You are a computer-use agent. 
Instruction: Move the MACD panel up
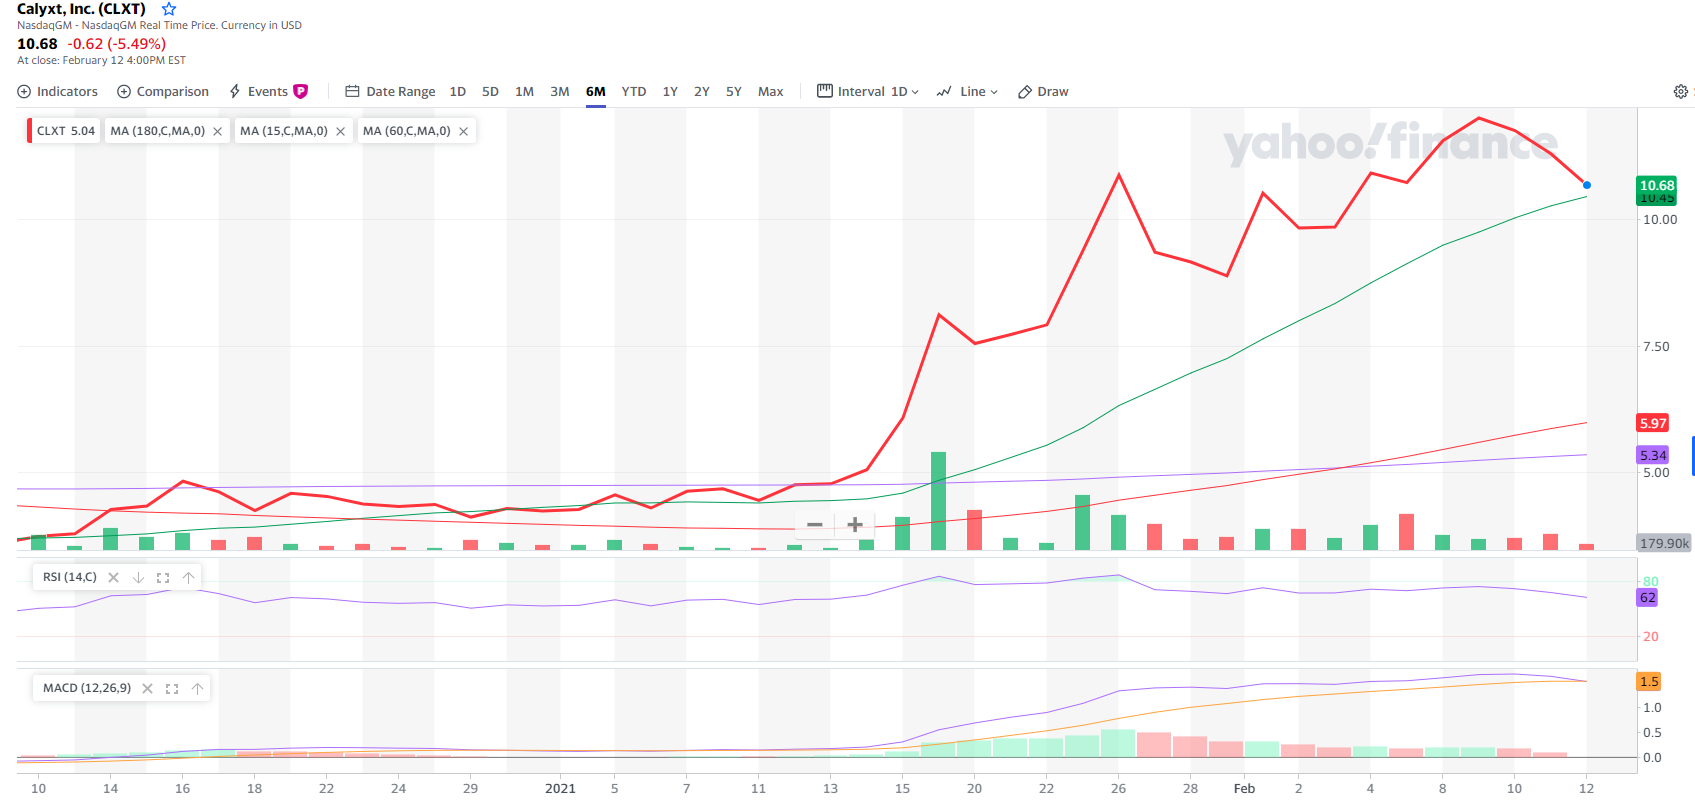(197, 688)
